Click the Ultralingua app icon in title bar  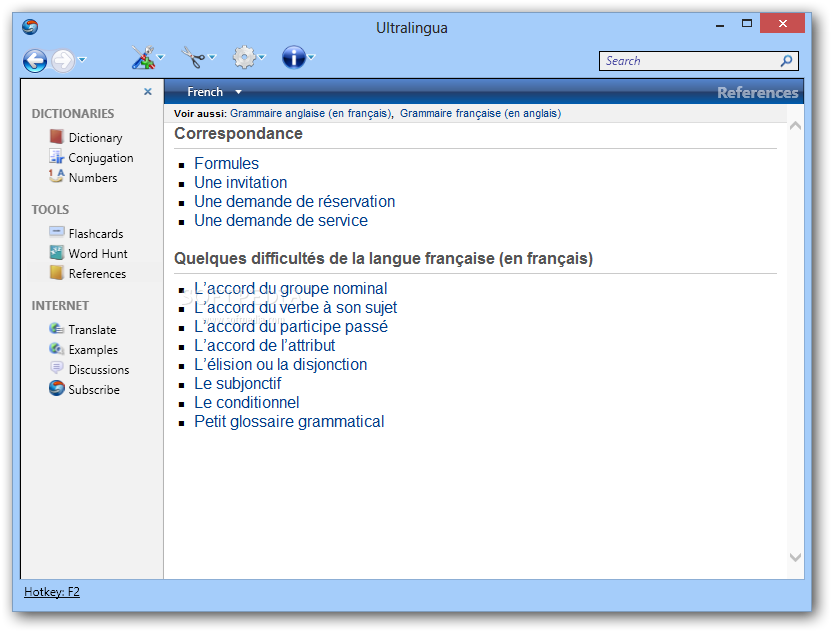click(30, 27)
